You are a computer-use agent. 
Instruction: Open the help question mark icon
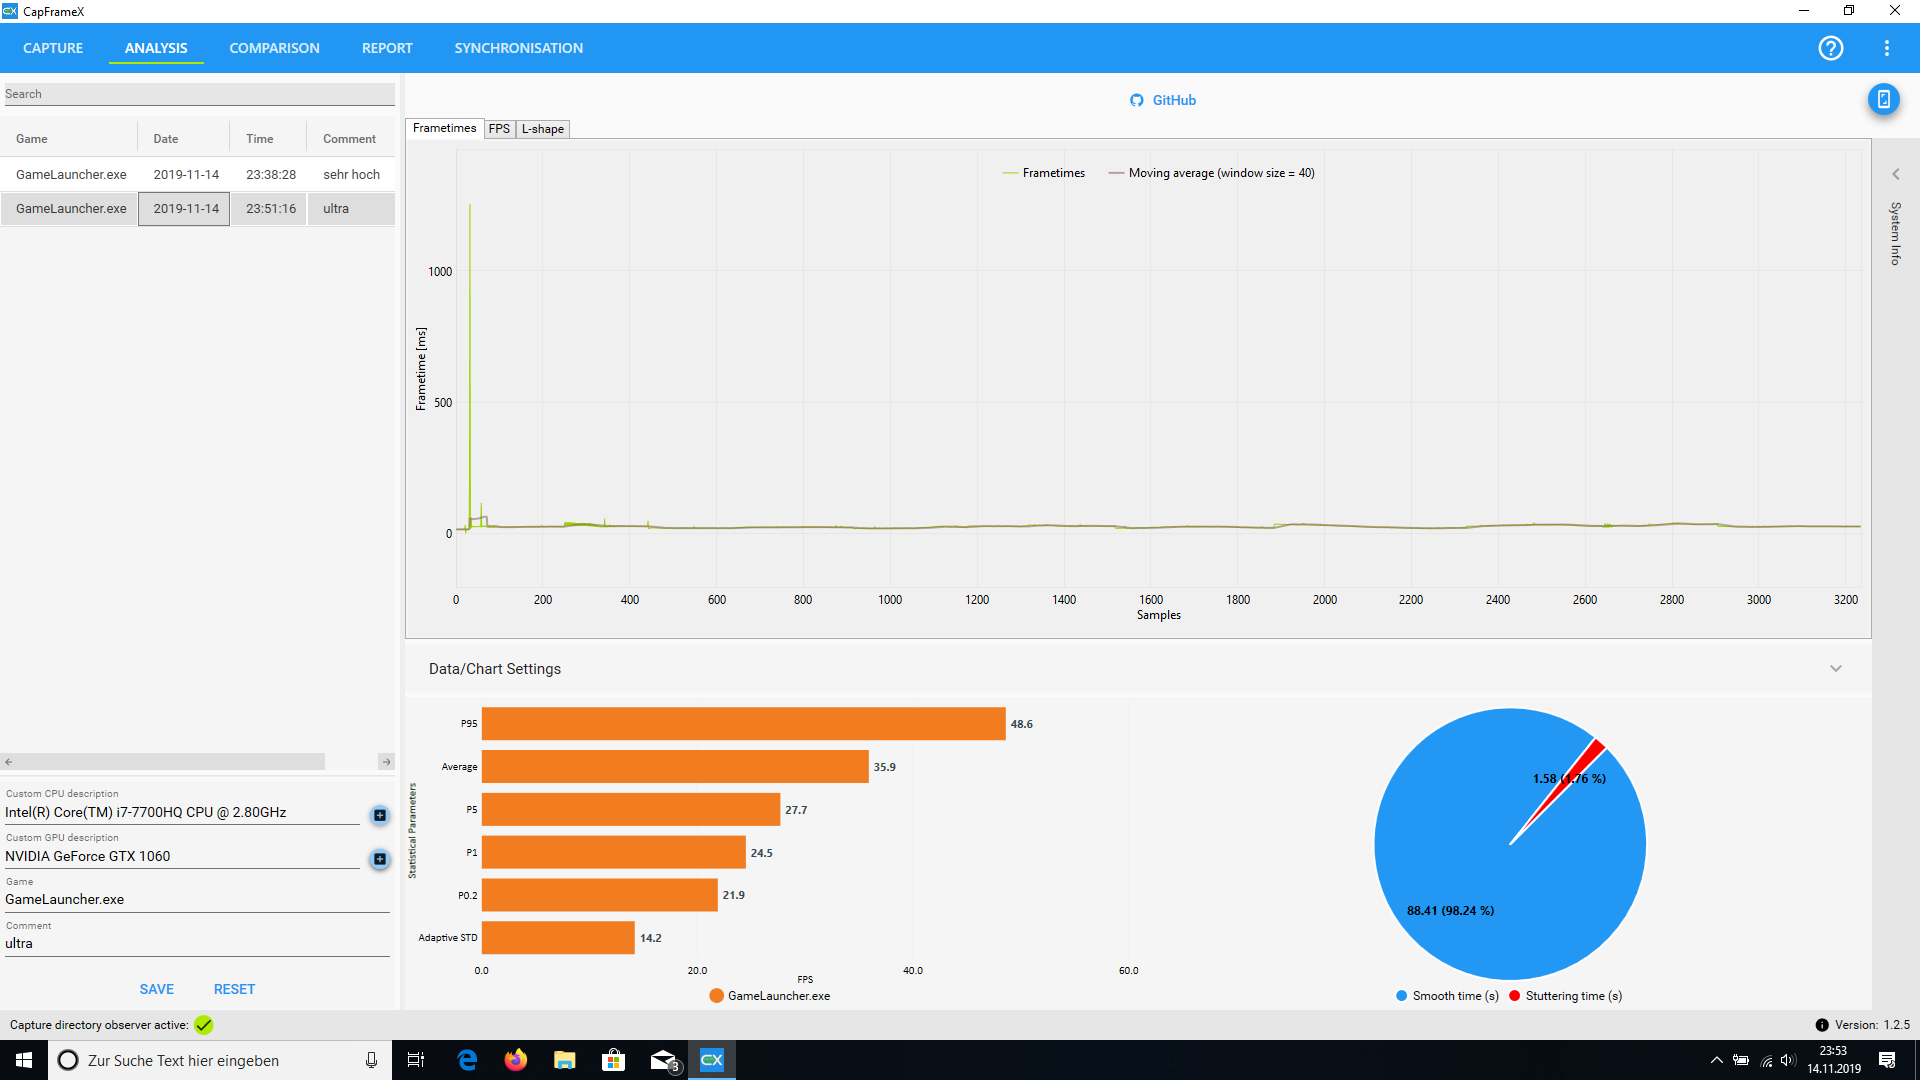[x=1830, y=48]
